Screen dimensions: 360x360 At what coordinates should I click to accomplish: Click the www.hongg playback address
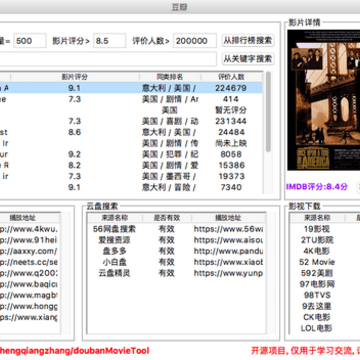point(29,306)
